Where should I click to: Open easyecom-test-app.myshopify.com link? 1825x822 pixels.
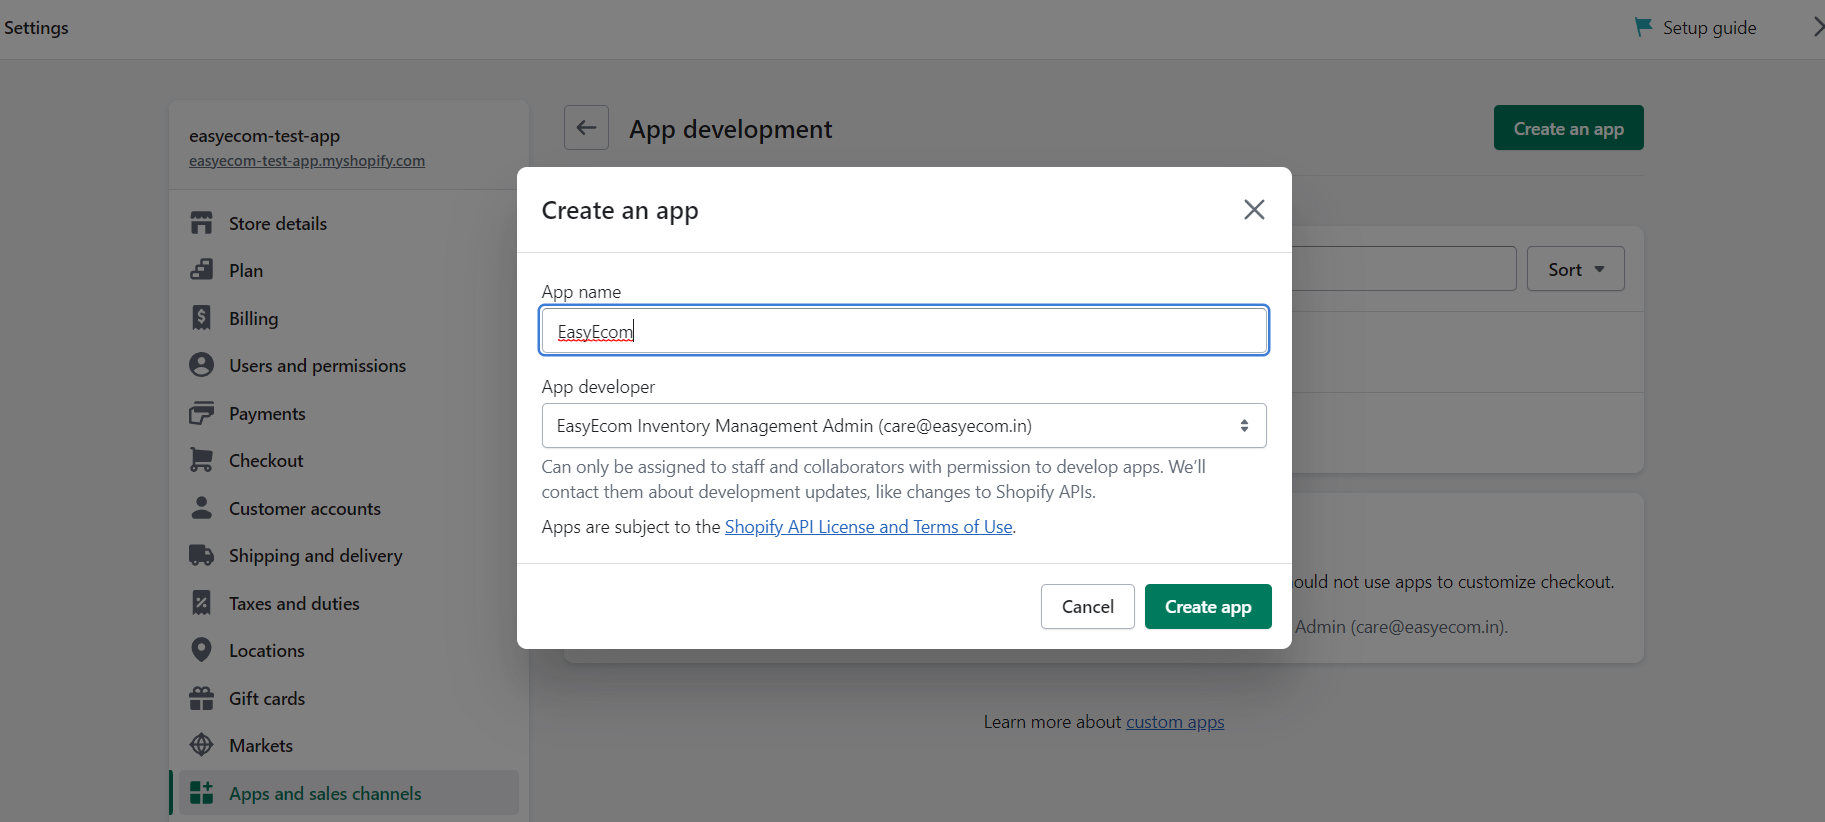click(307, 161)
